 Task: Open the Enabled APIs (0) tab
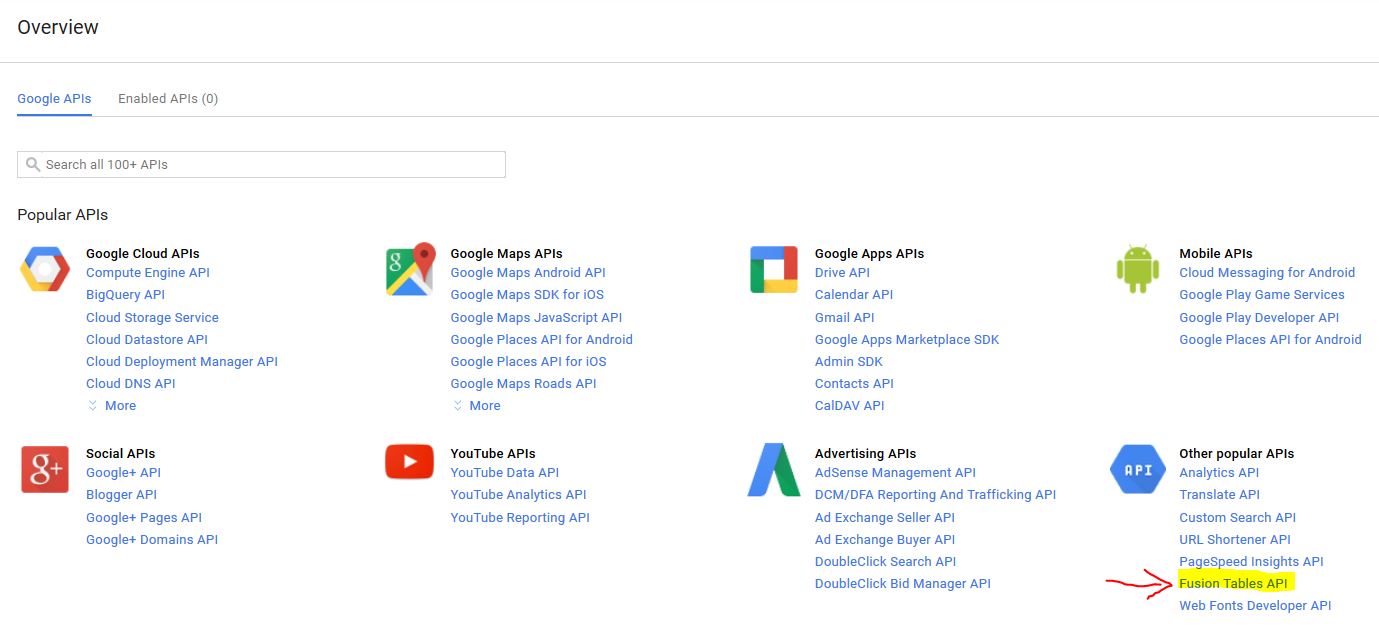[168, 99]
